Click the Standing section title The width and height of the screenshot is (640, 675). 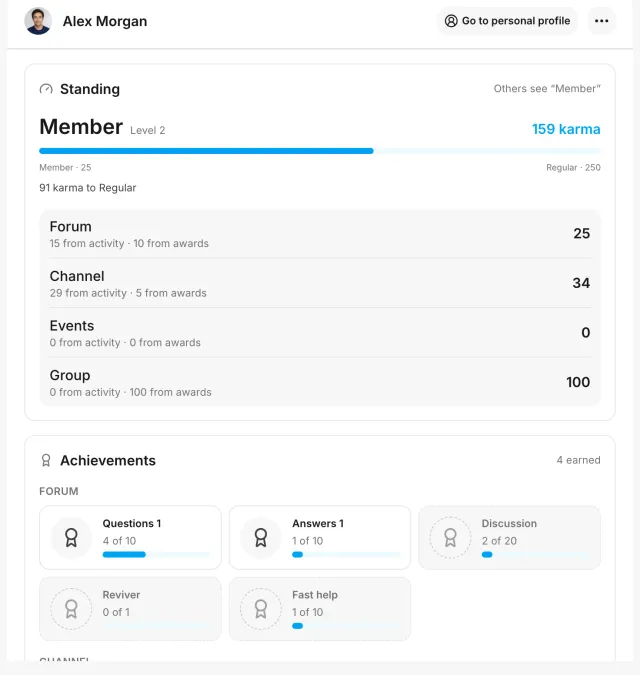90,89
